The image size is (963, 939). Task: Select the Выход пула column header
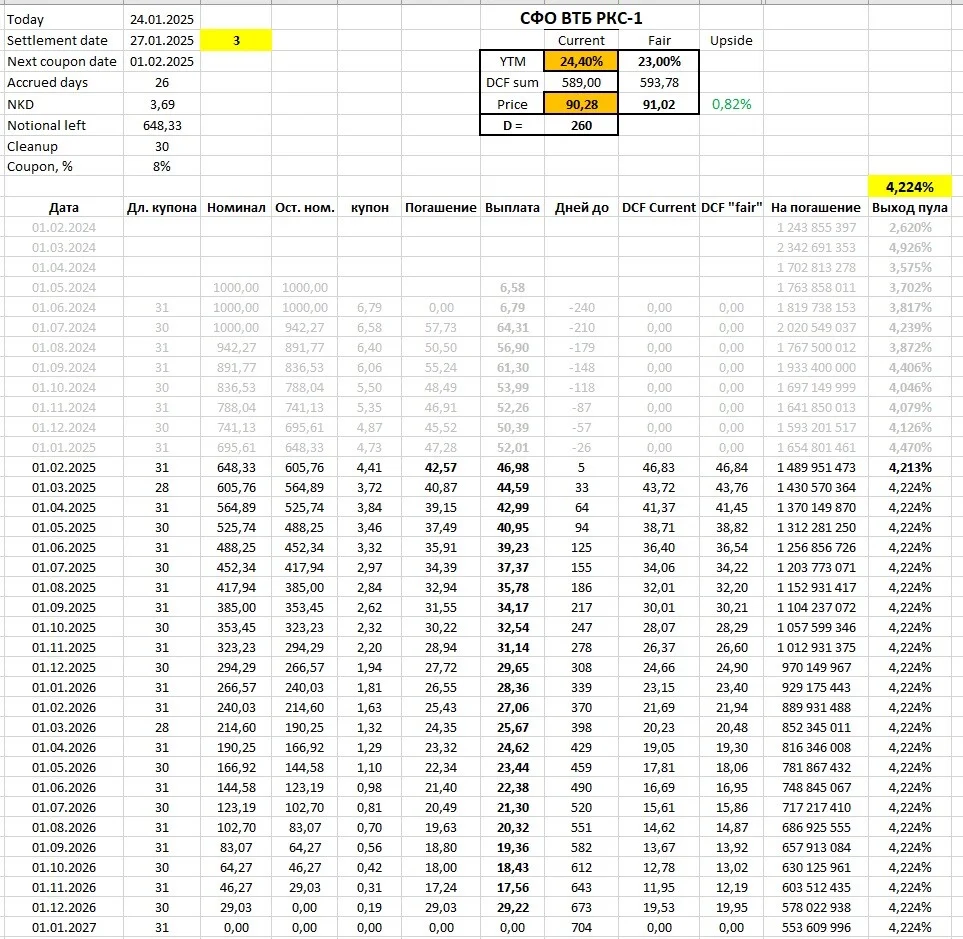(910, 208)
